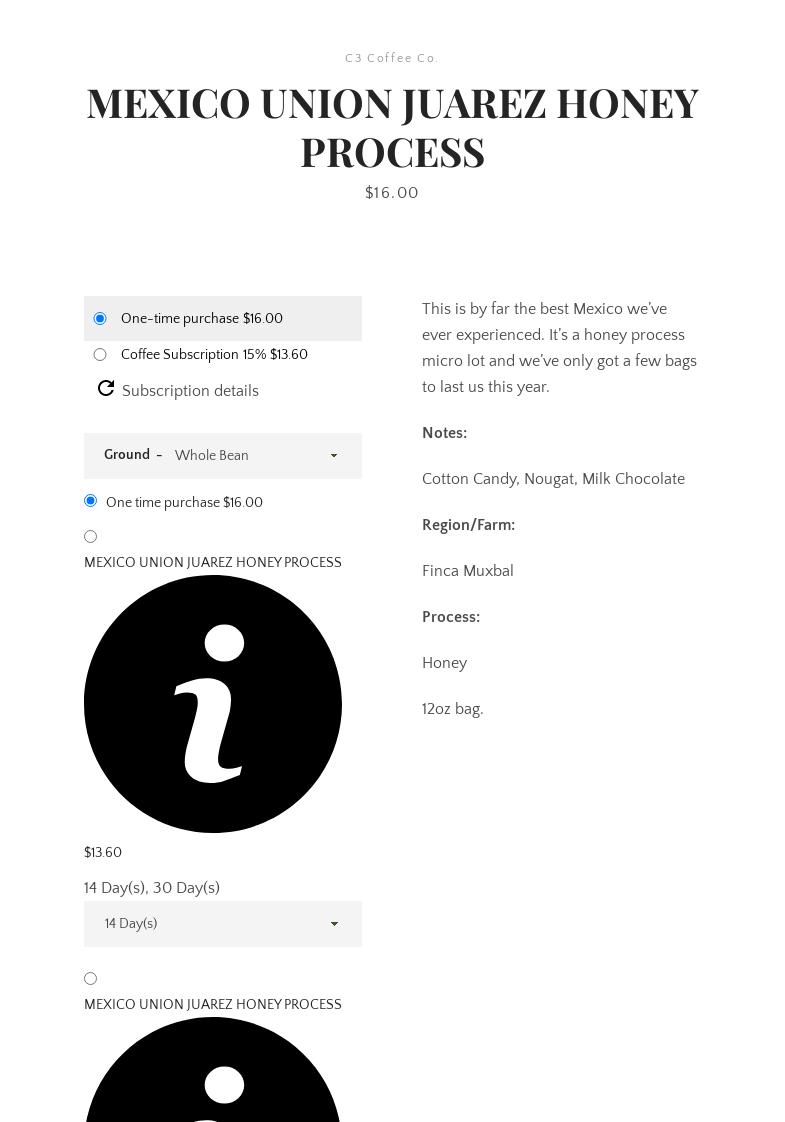
Task: Click the main product title heading
Action: (x=392, y=127)
